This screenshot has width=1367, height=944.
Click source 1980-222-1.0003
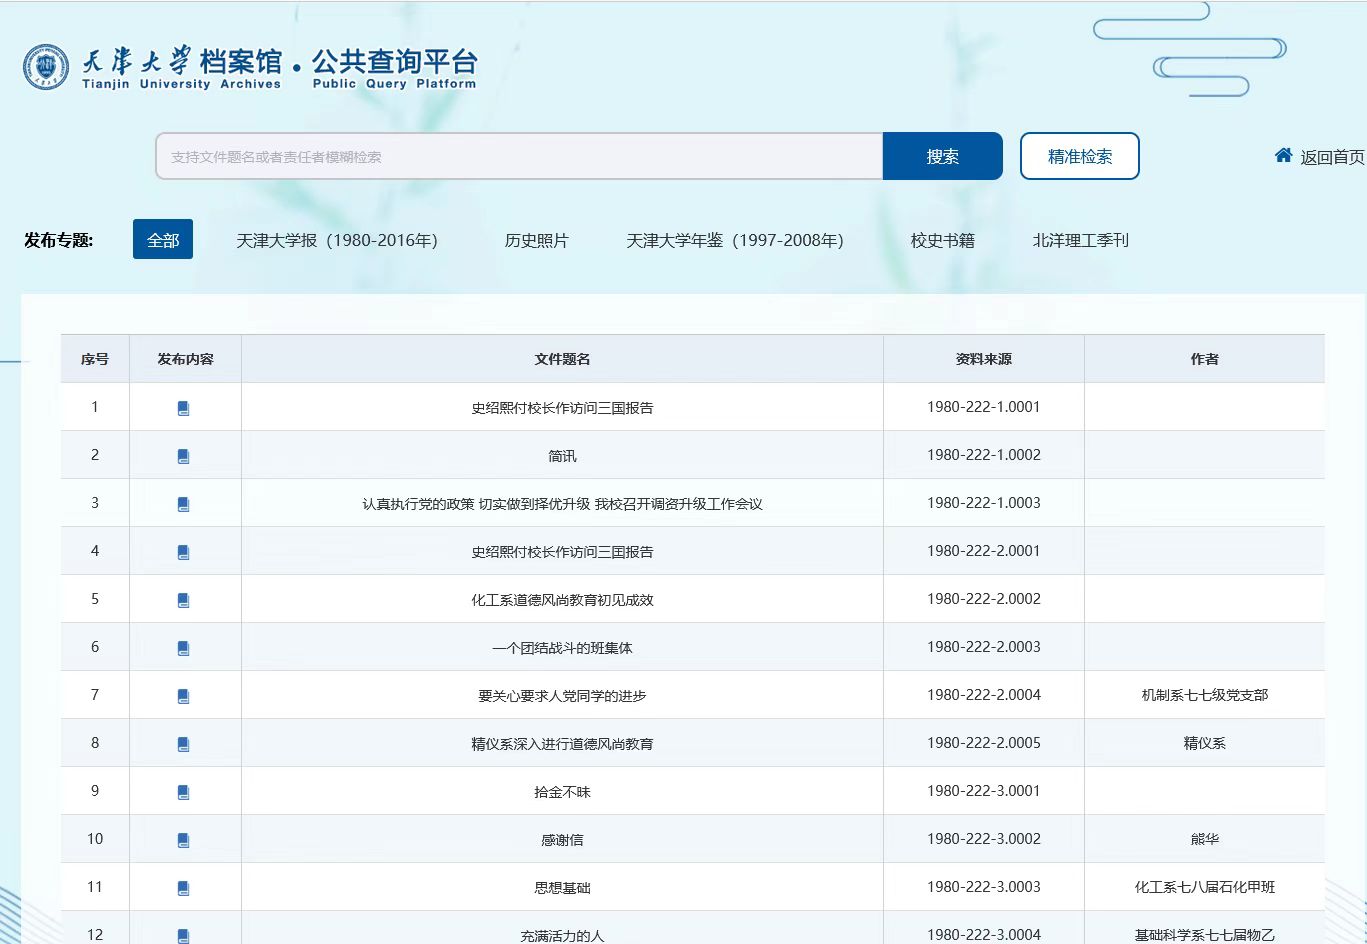coord(984,503)
